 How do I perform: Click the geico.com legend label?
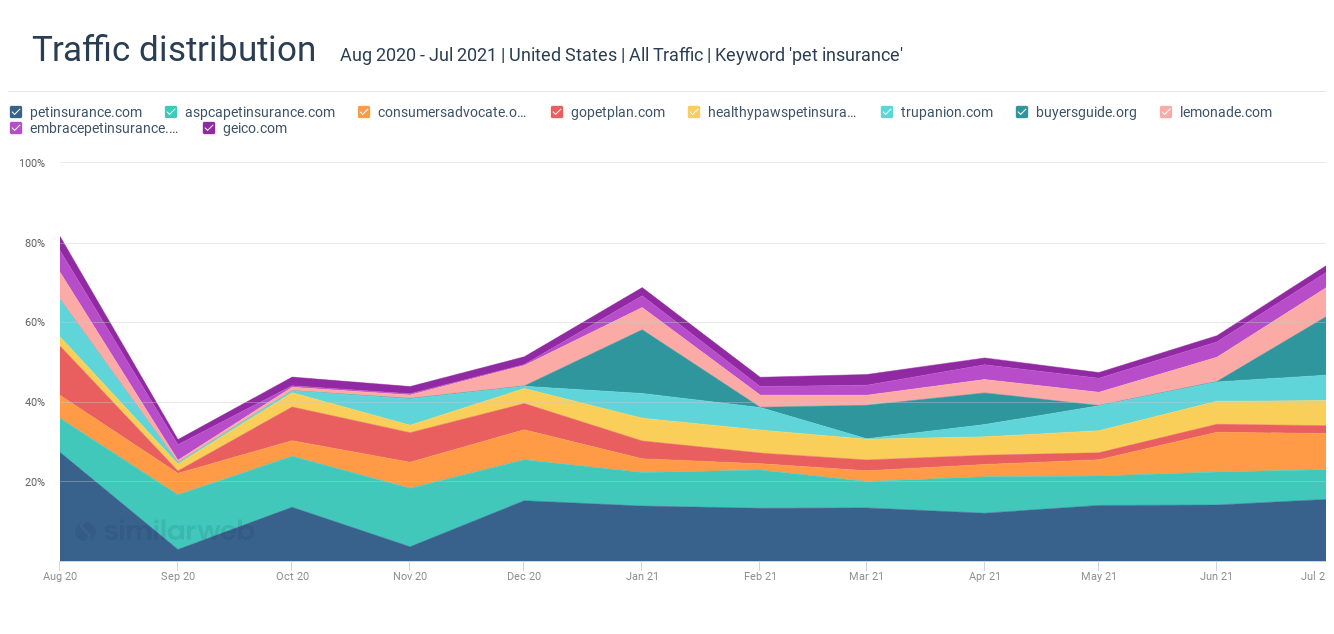(255, 128)
